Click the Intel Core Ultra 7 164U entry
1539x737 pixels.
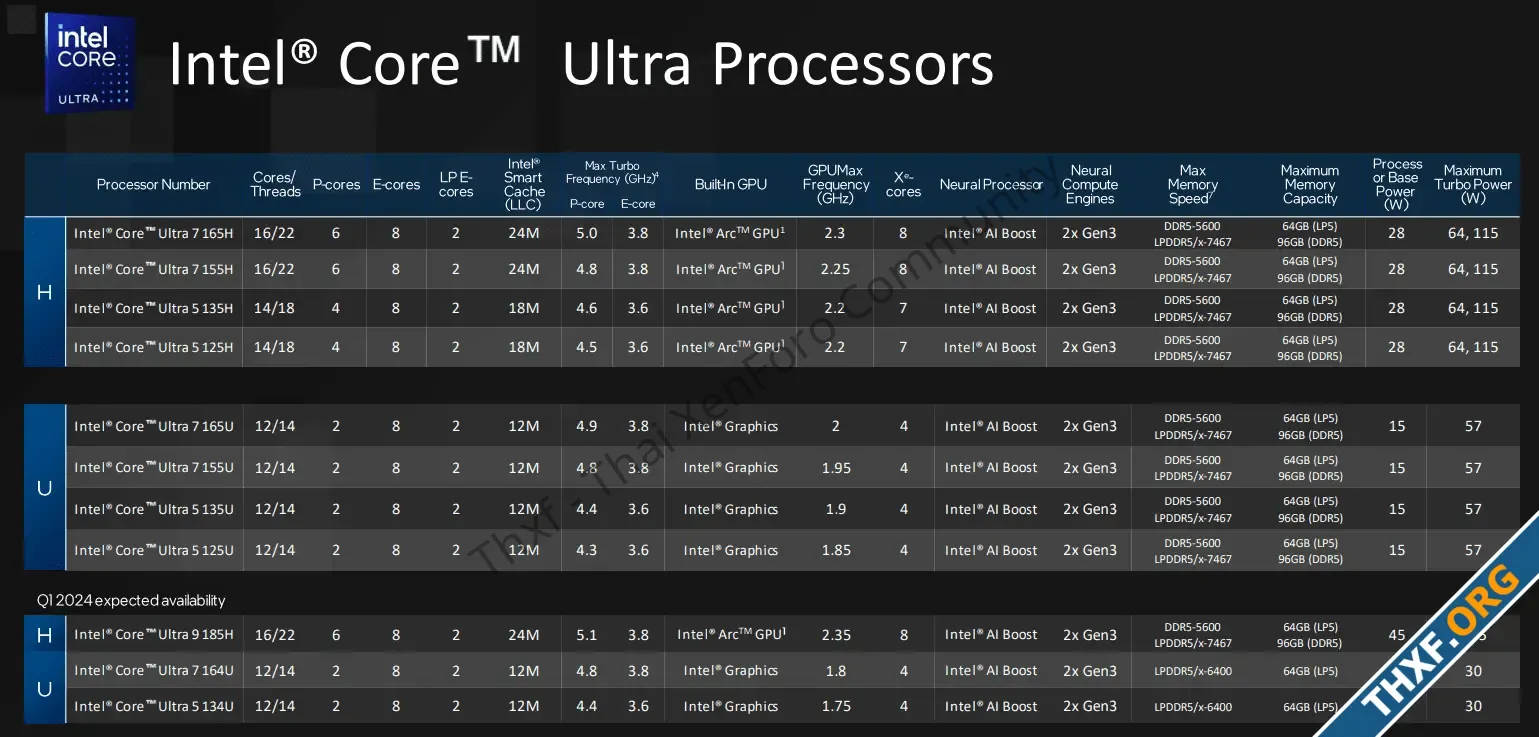click(153, 670)
